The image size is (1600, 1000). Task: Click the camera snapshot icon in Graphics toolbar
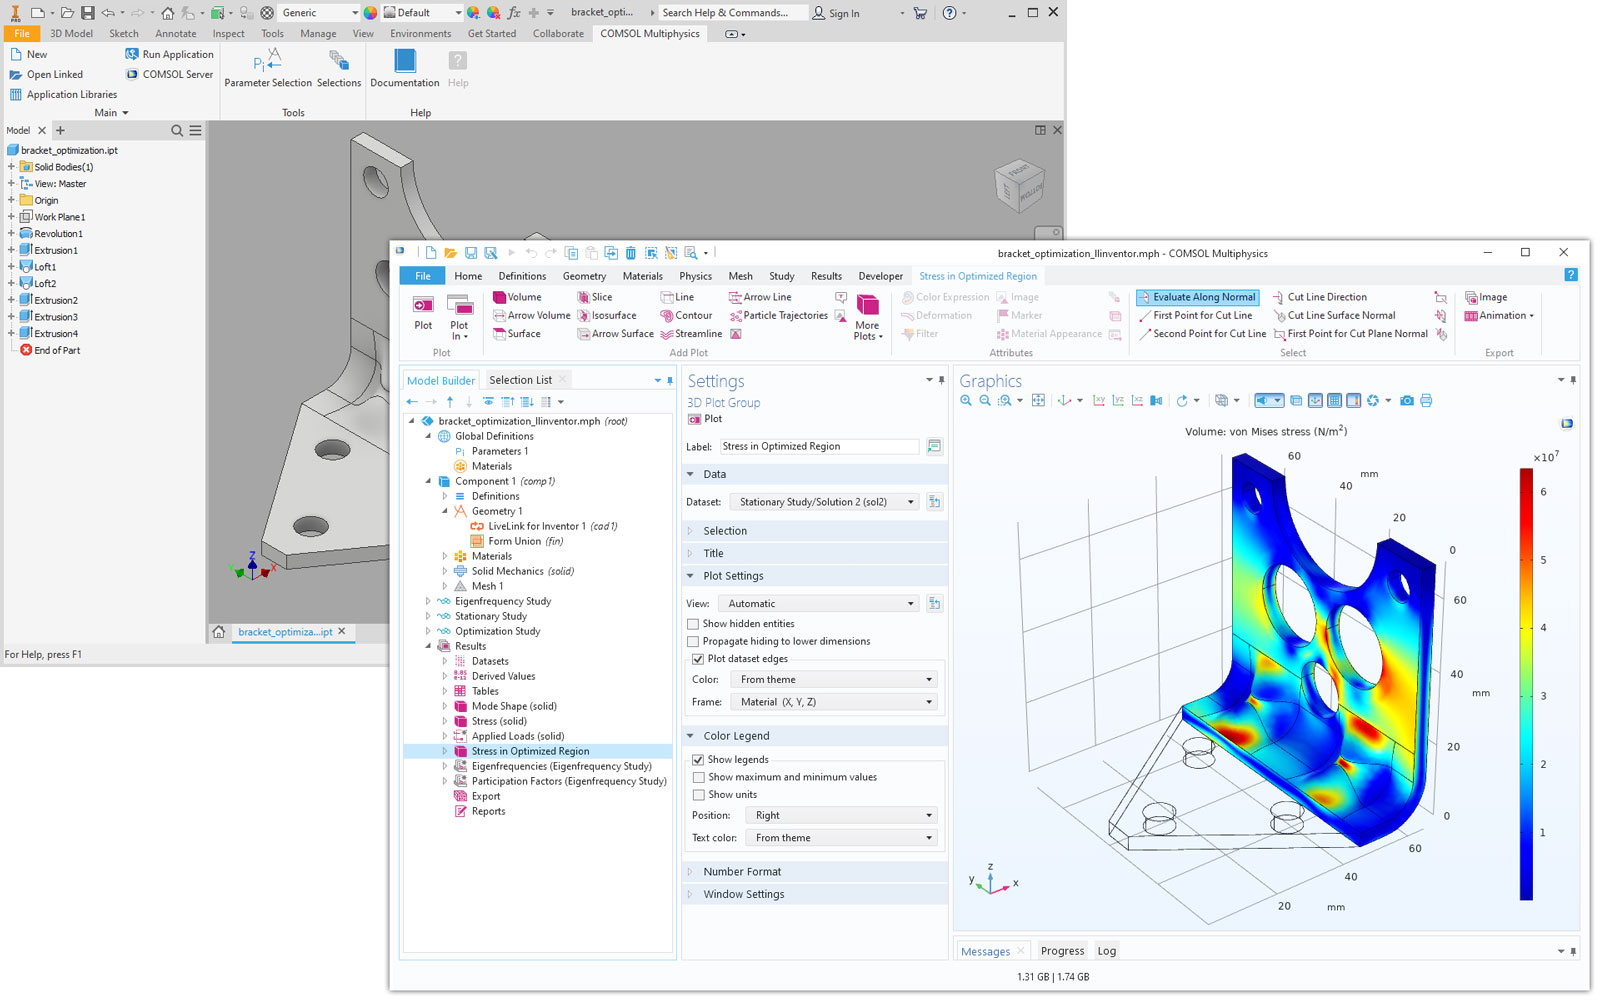1407,401
